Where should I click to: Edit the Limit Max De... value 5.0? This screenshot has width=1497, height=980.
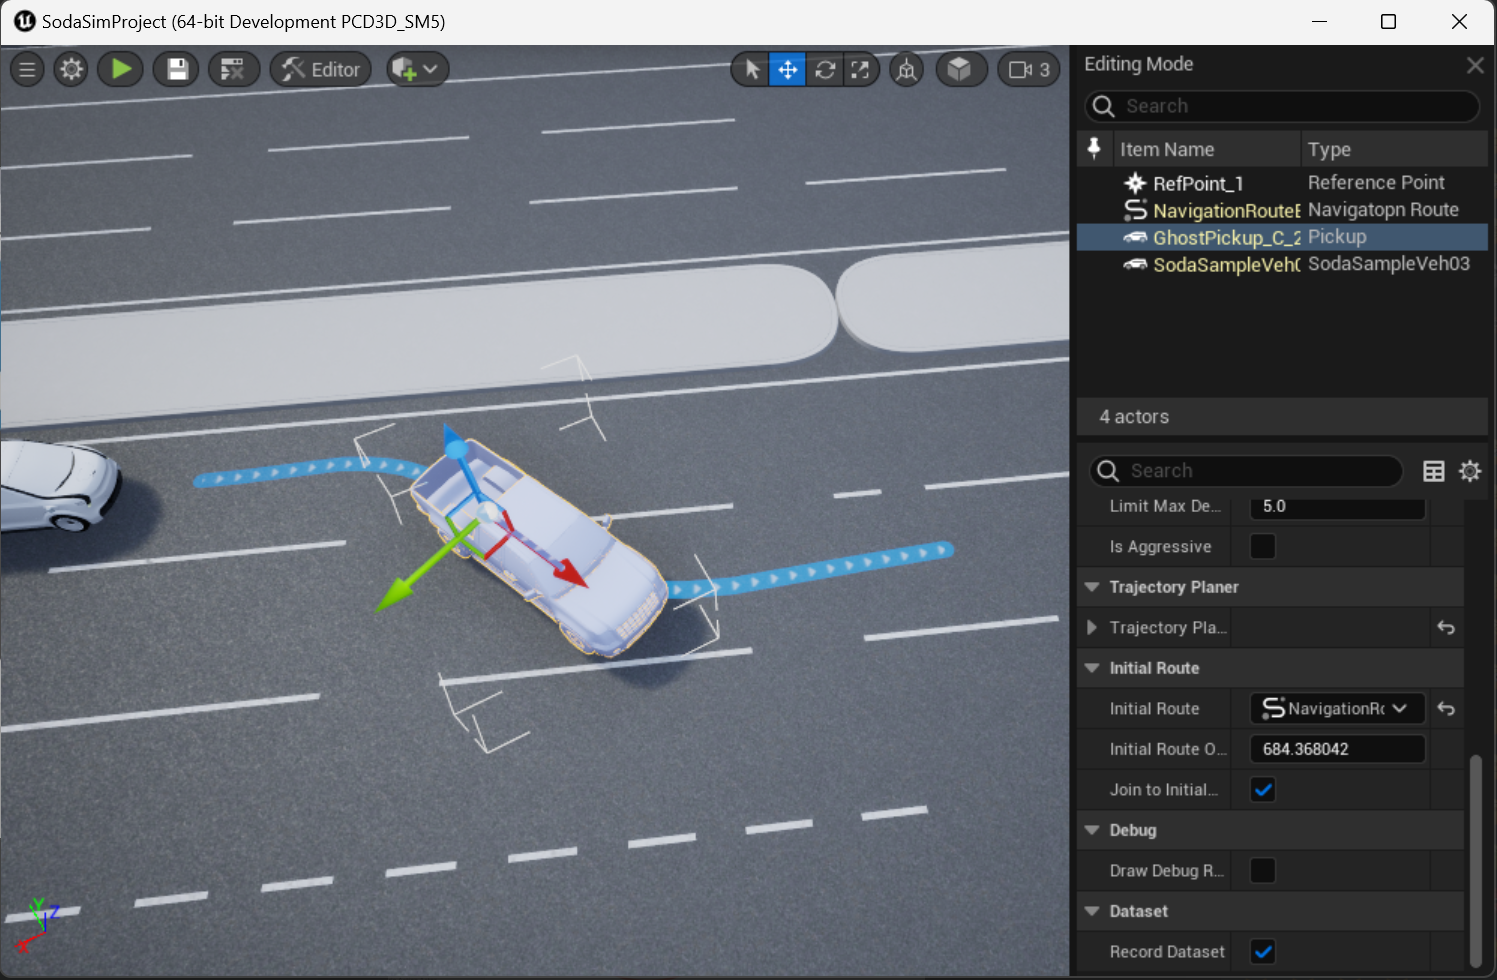pyautogui.click(x=1337, y=506)
